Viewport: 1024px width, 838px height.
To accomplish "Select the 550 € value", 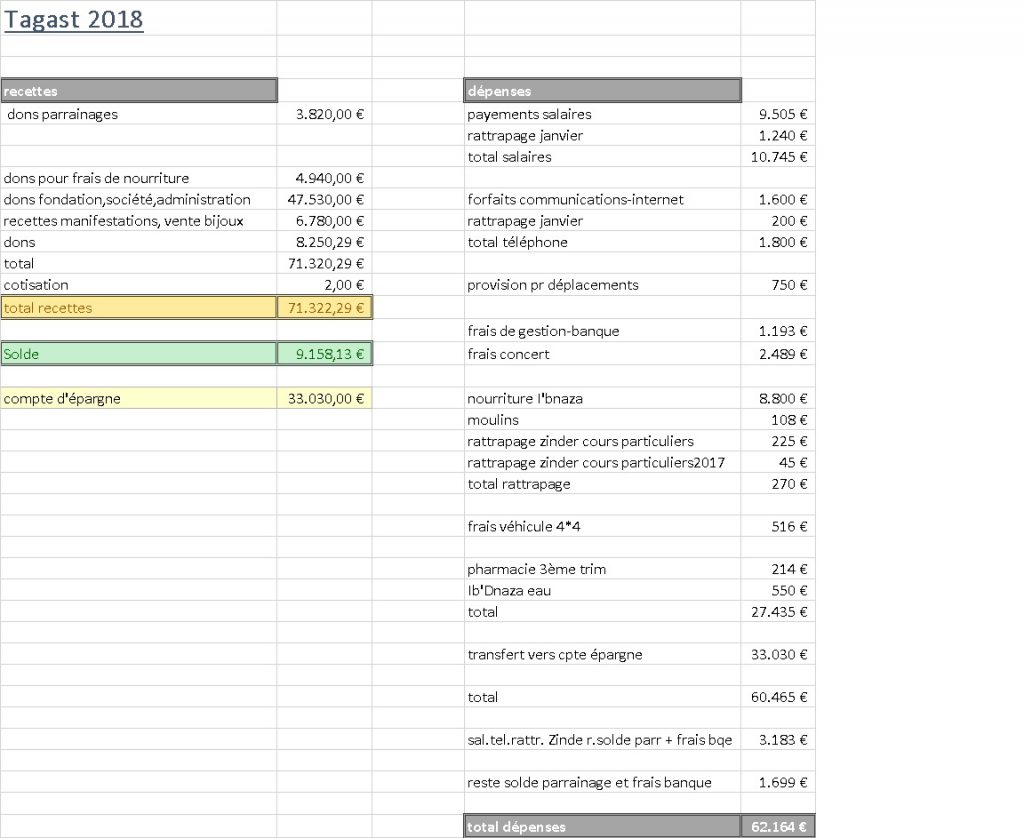I will point(789,591).
